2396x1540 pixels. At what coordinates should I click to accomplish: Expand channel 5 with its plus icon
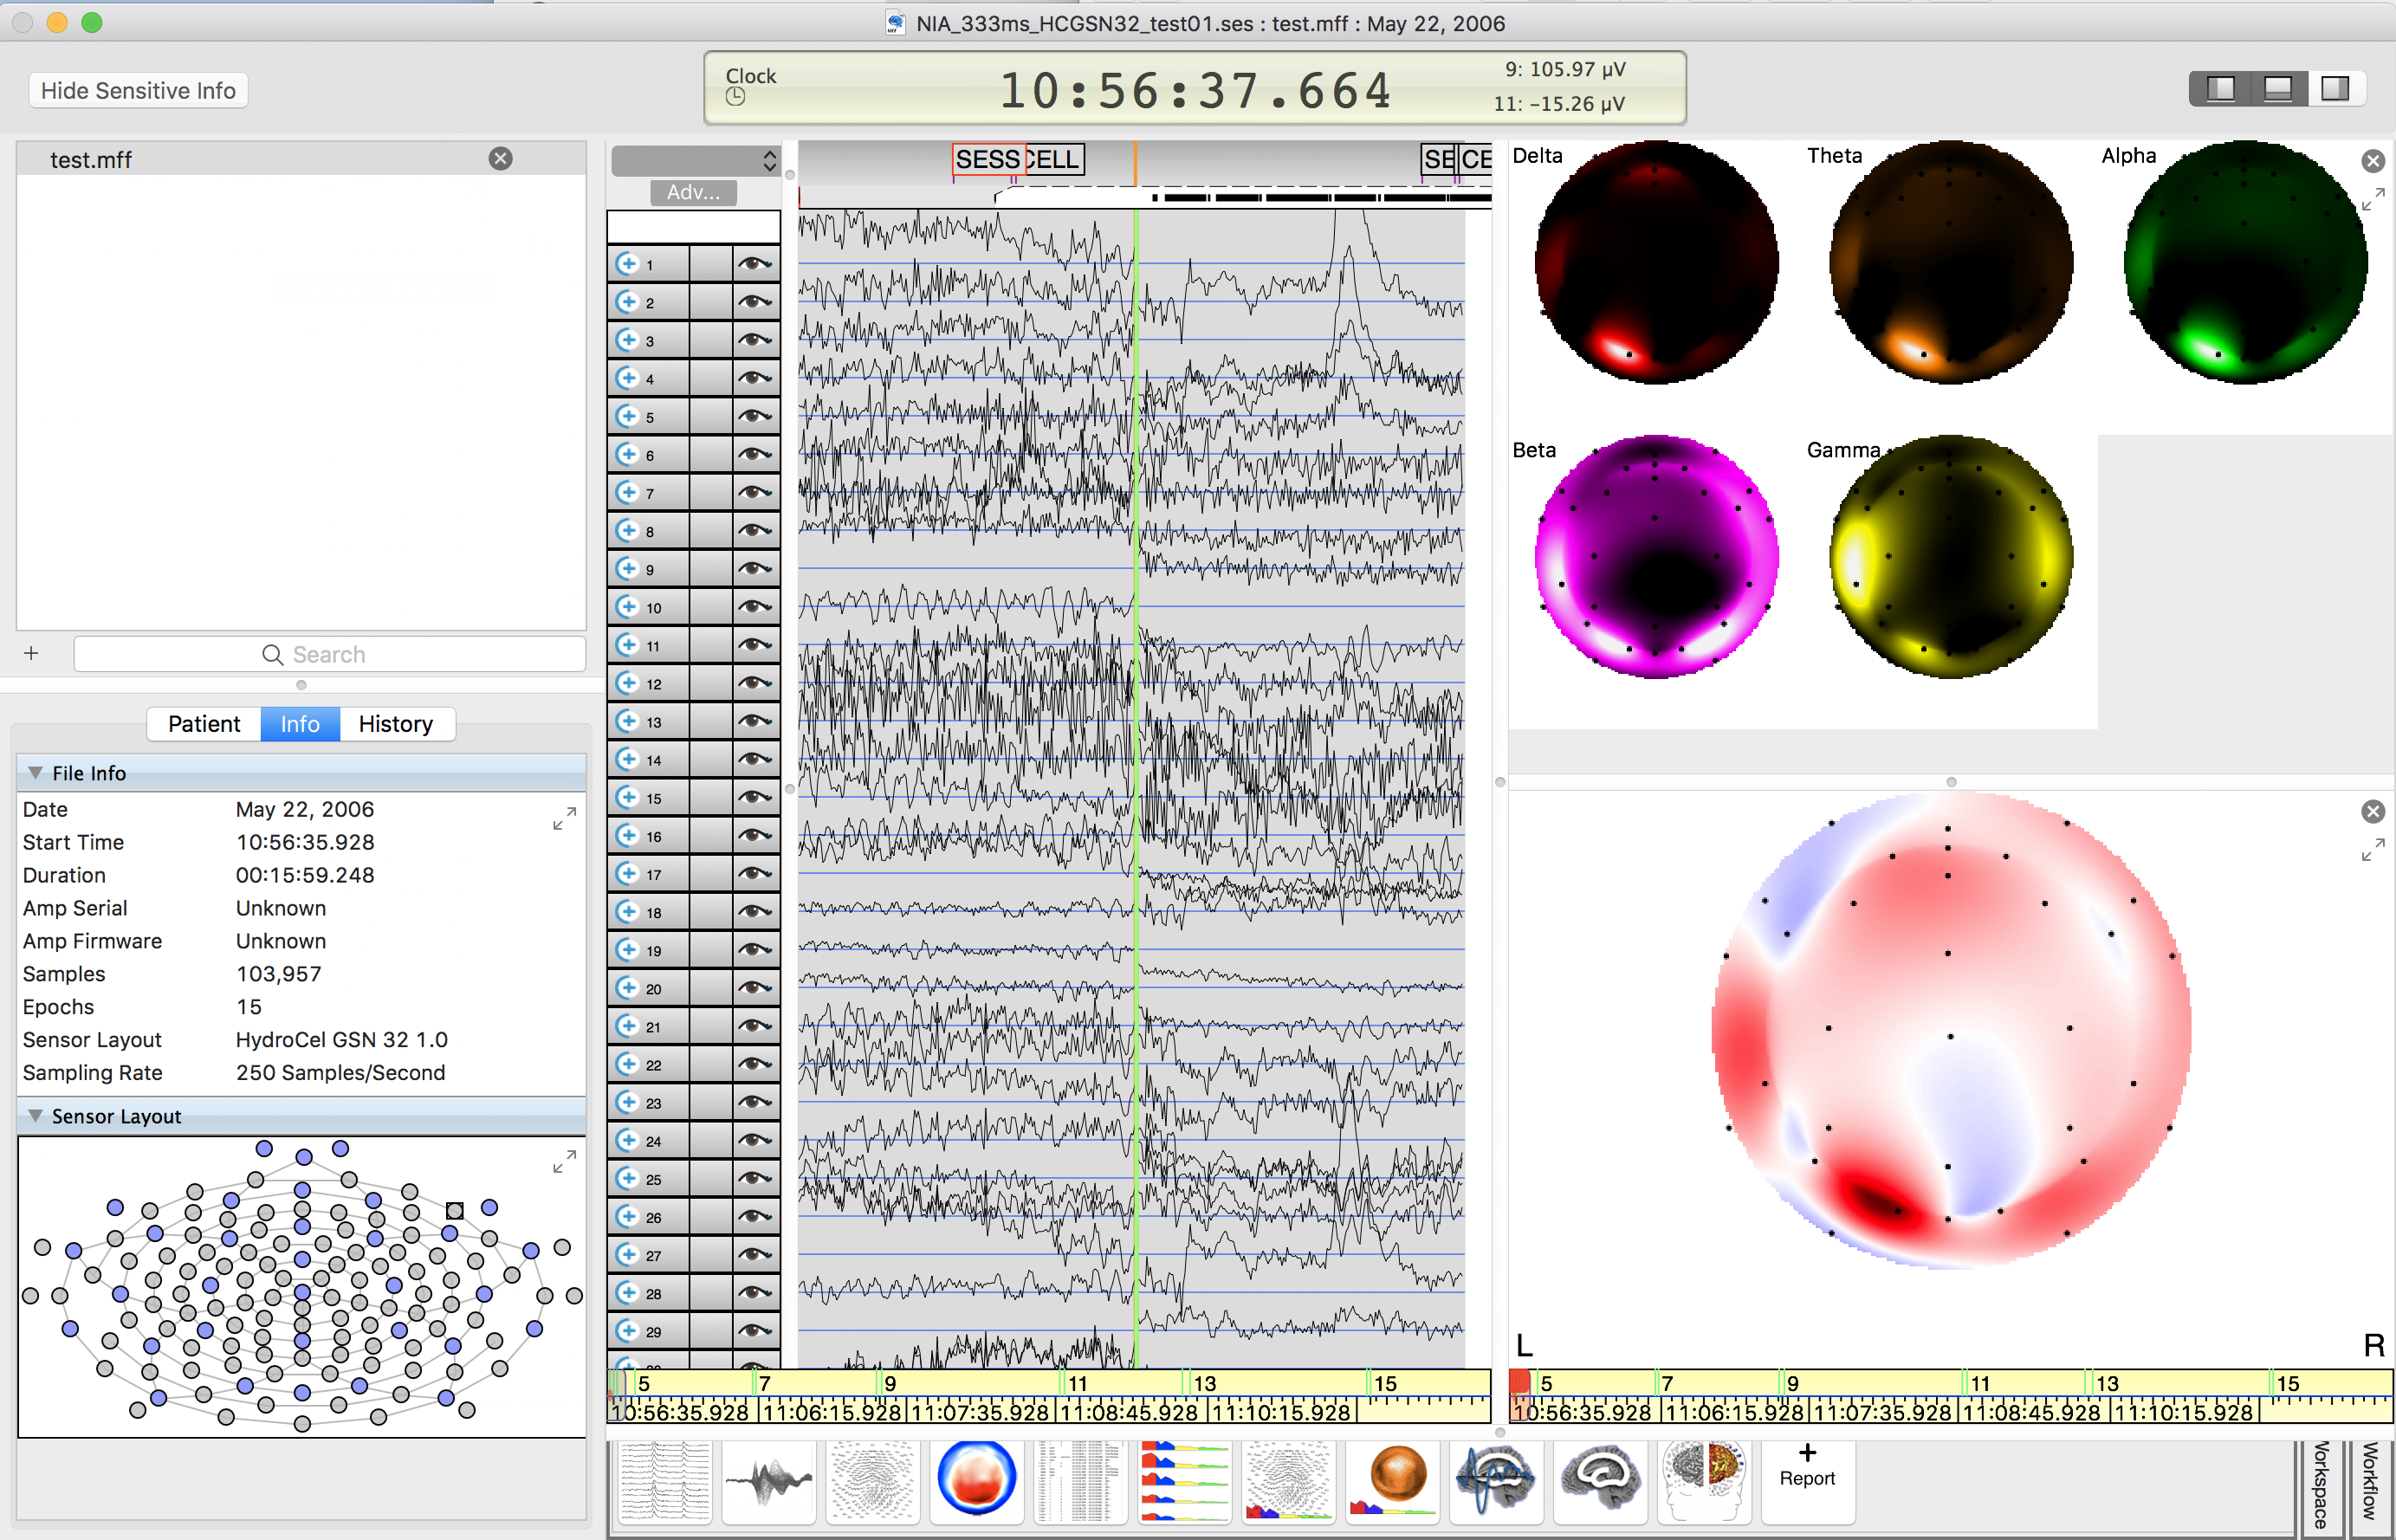(x=628, y=416)
